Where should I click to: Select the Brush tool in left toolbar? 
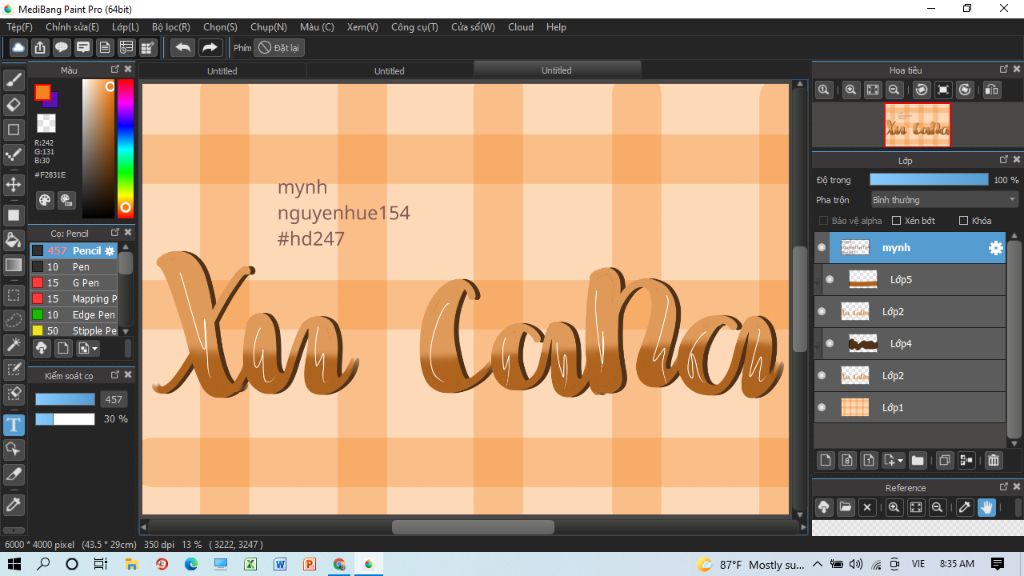pos(14,80)
